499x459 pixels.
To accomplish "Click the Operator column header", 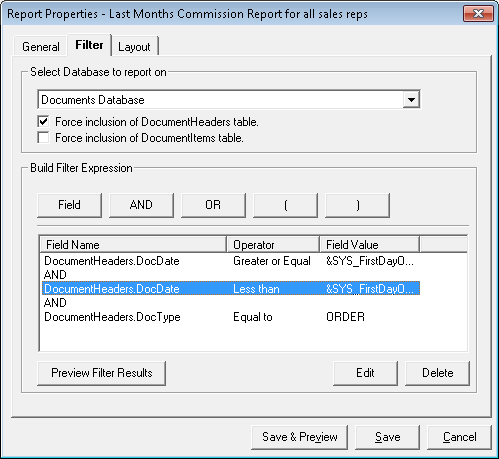I will [x=273, y=245].
